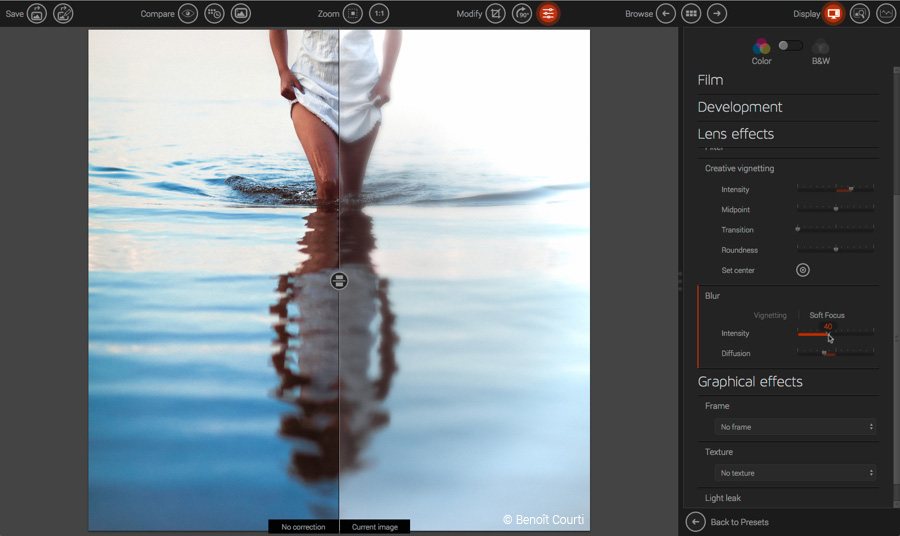This screenshot has width=900, height=536.
Task: Click the Set center target icon
Action: click(x=802, y=270)
